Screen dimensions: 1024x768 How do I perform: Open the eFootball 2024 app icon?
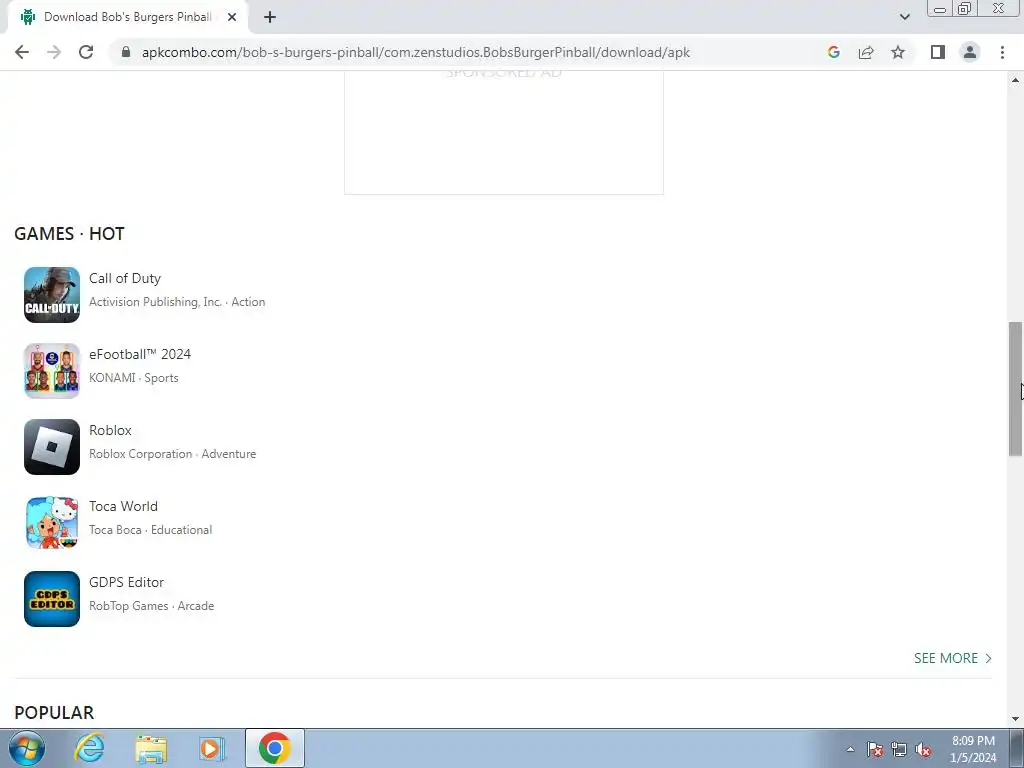point(52,371)
